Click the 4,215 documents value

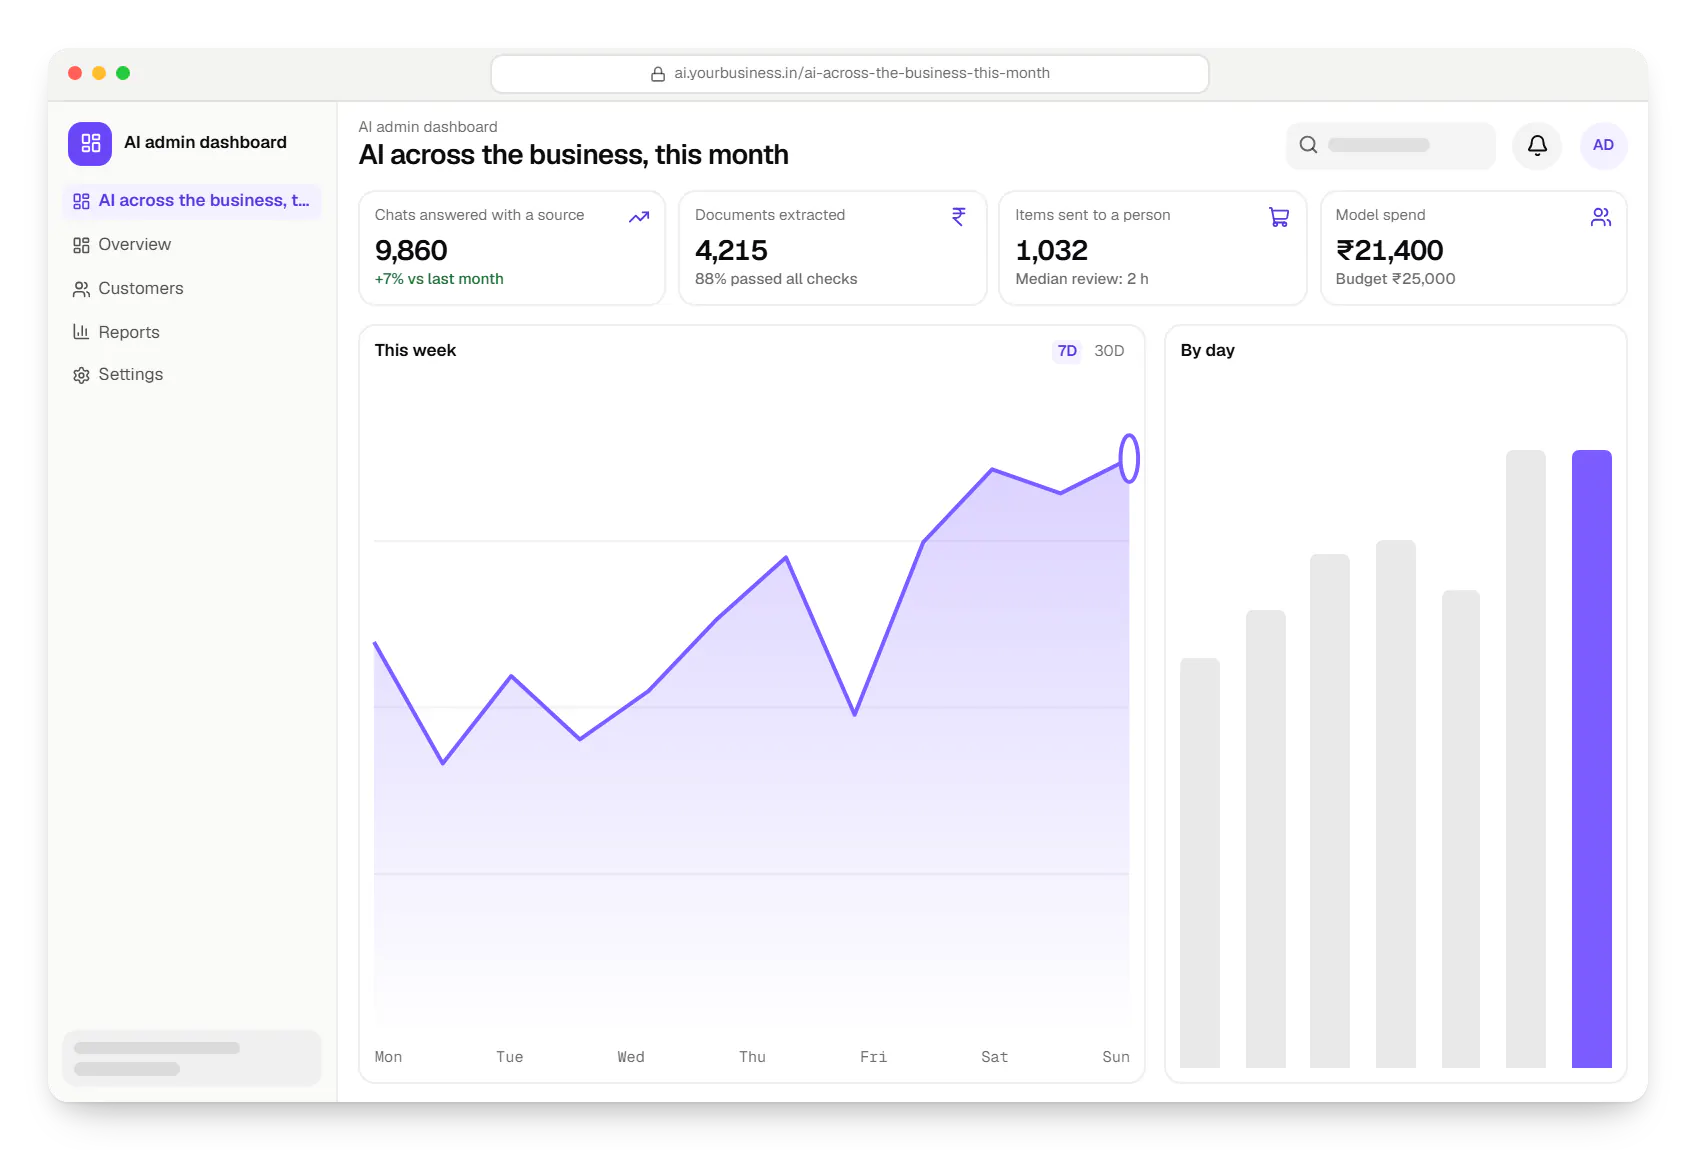[731, 250]
